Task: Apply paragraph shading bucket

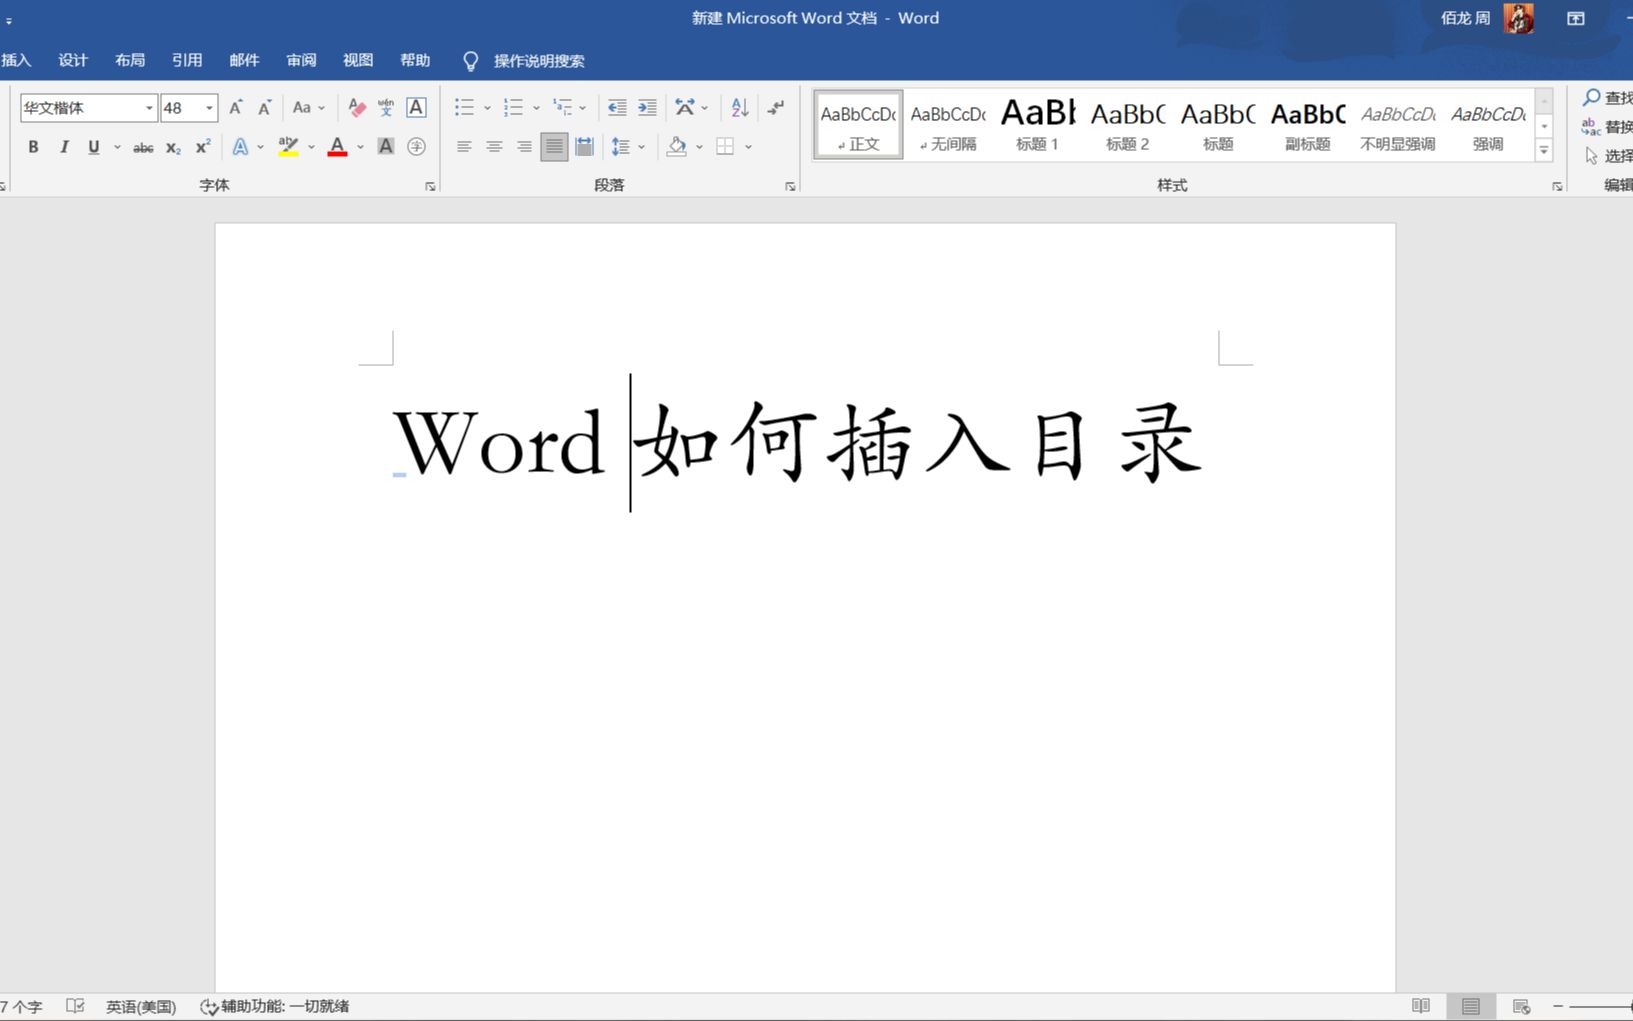Action: point(677,147)
